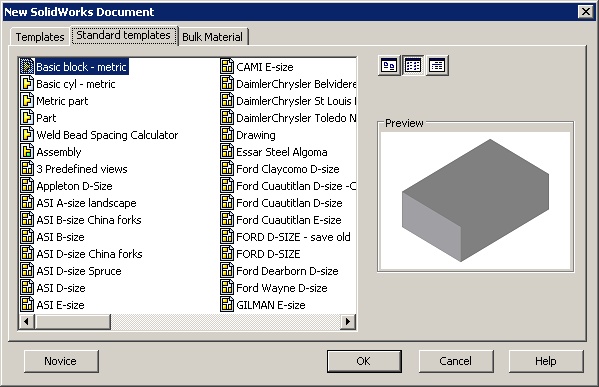Screen dimensions: 599x387
Task: Click the scroll left arrow
Action: 26,321
